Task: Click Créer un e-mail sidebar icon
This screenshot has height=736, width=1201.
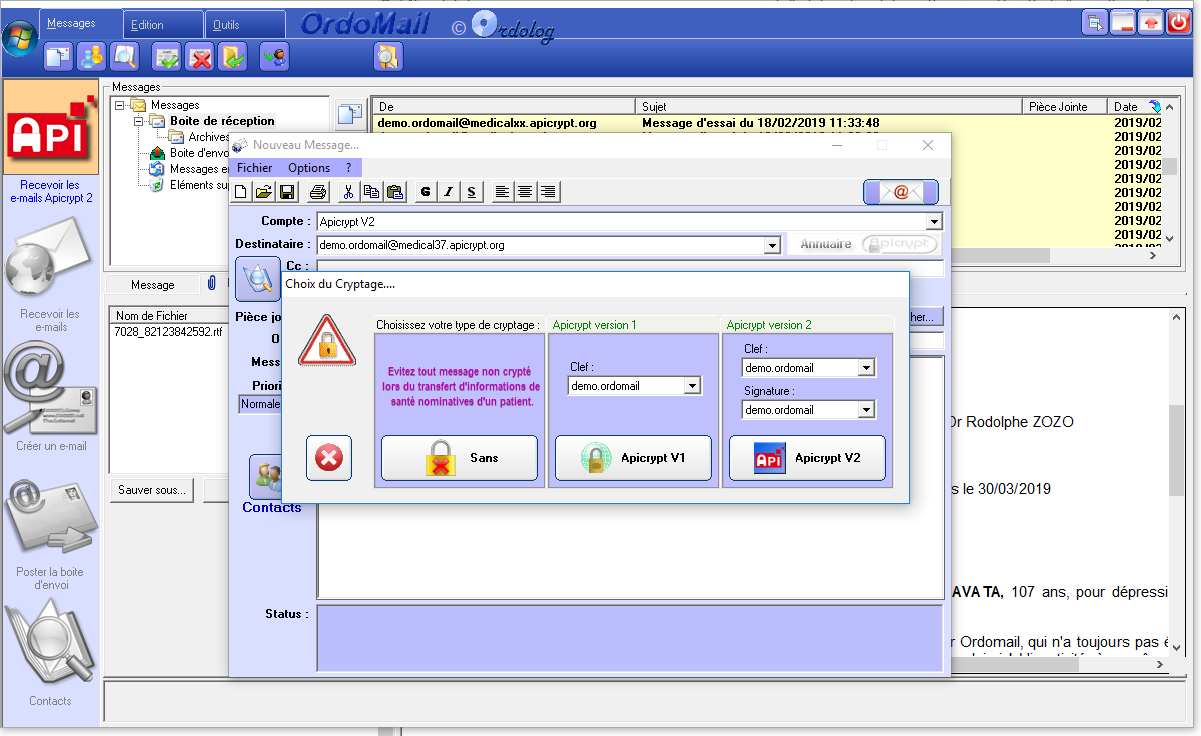Action: point(51,392)
